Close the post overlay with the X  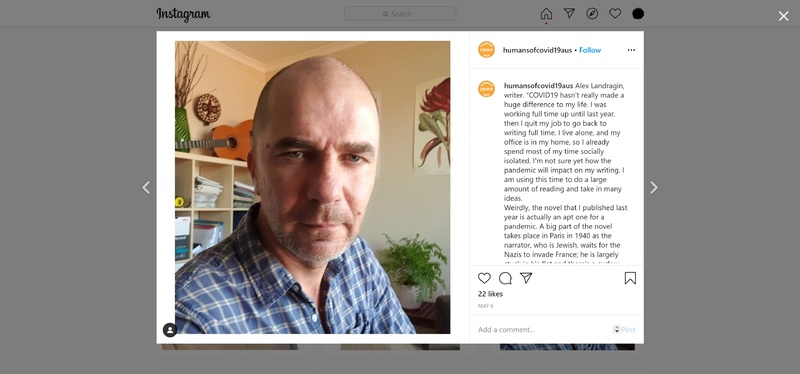783,16
